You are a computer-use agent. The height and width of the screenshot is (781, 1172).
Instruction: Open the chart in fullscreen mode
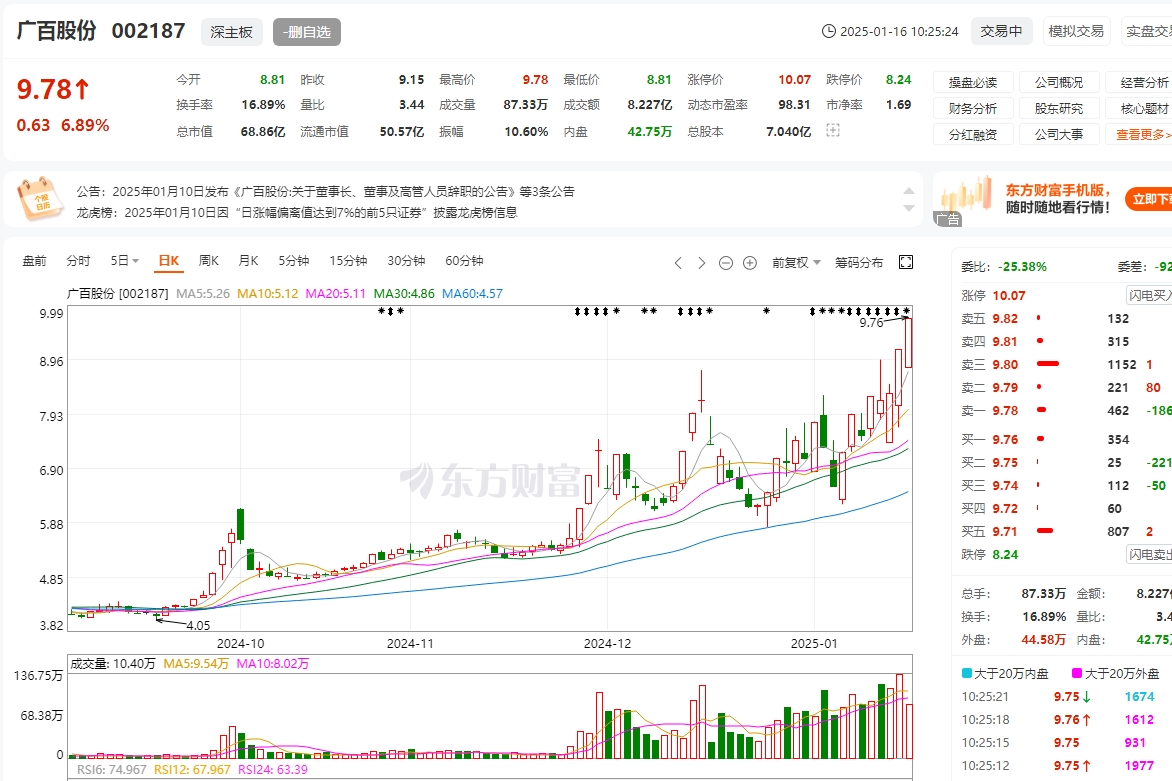click(x=906, y=262)
